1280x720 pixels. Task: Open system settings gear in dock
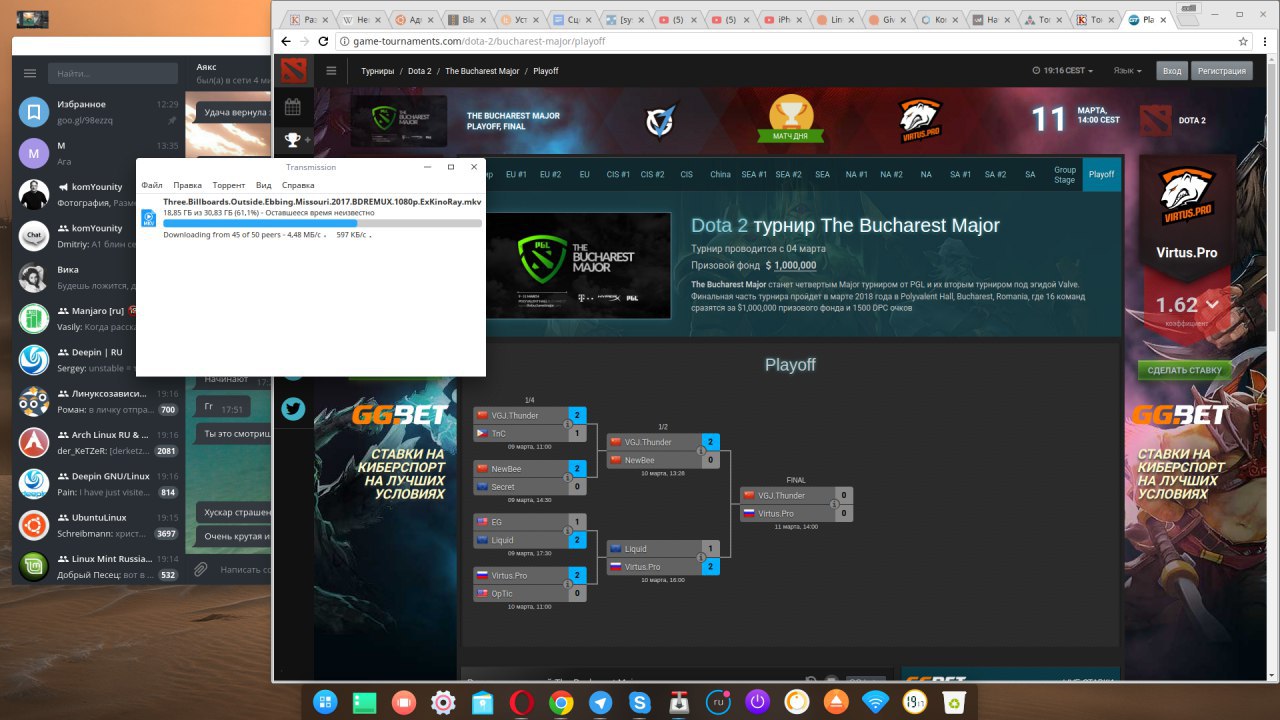(x=443, y=702)
